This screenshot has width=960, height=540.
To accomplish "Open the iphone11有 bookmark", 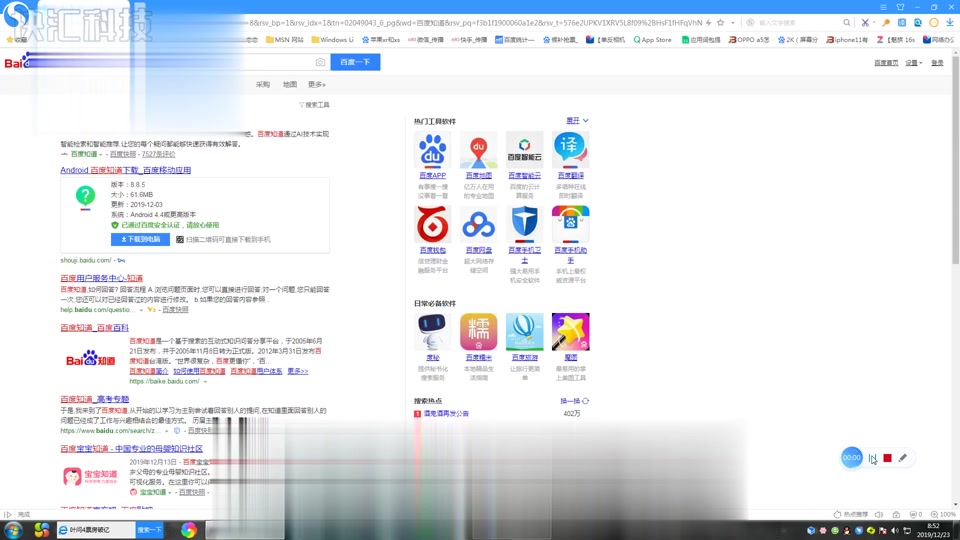I will pos(847,40).
